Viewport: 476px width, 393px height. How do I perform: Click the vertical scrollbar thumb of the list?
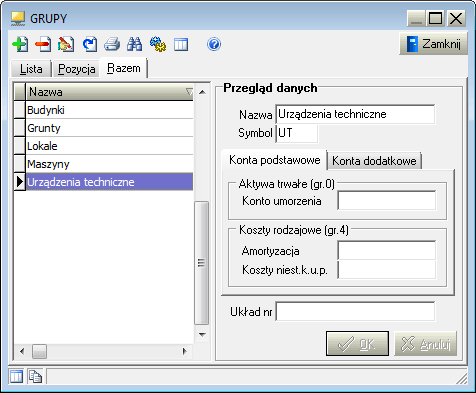tap(201, 263)
